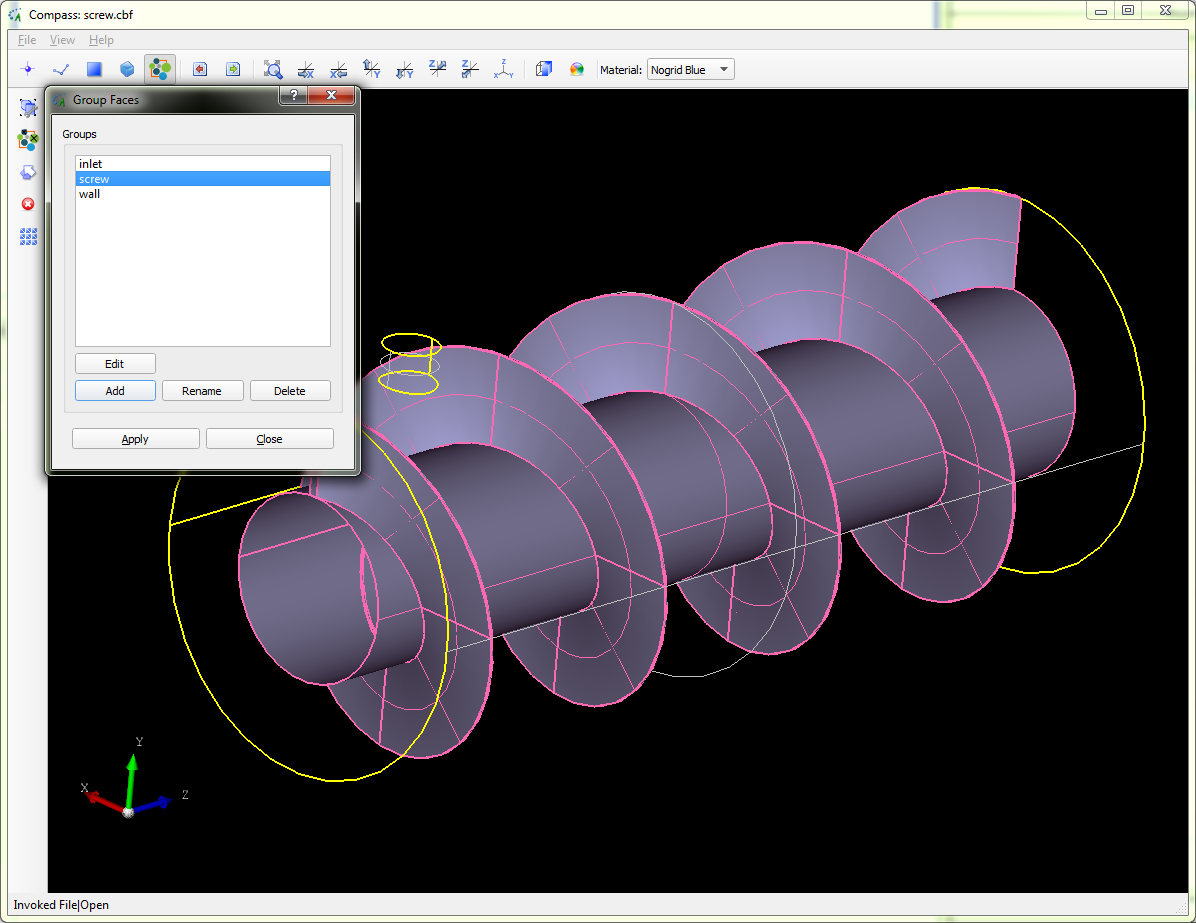Select the point selection tool

point(27,69)
